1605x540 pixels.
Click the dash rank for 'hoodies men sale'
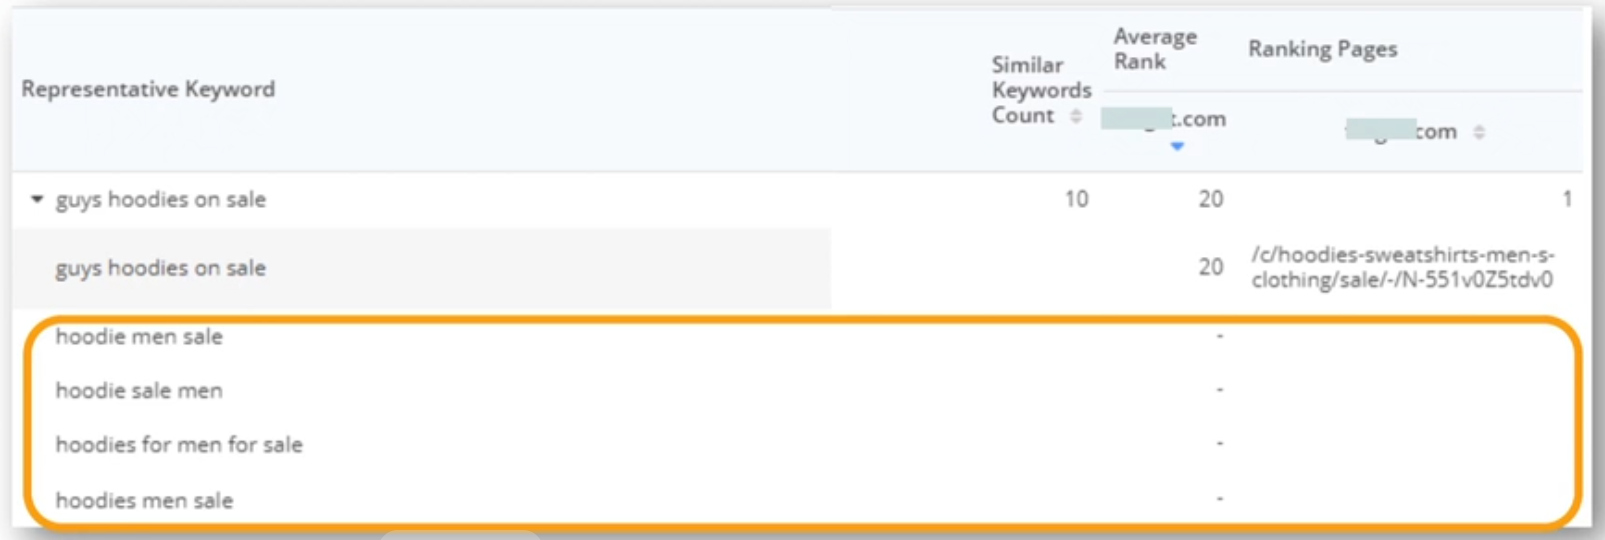1219,498
